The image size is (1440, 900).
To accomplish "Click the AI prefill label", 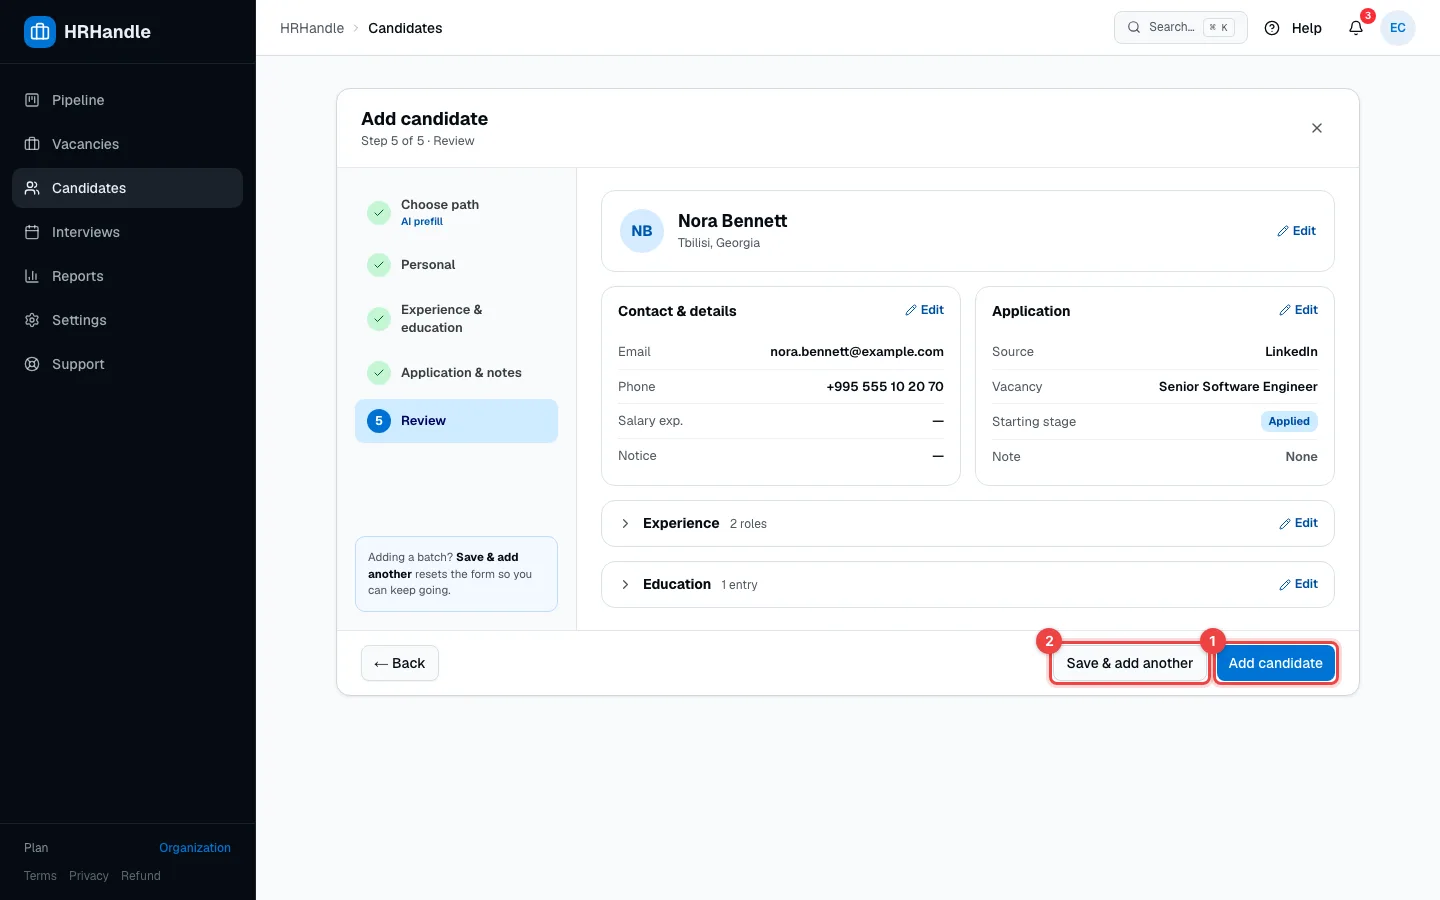I will [x=422, y=222].
